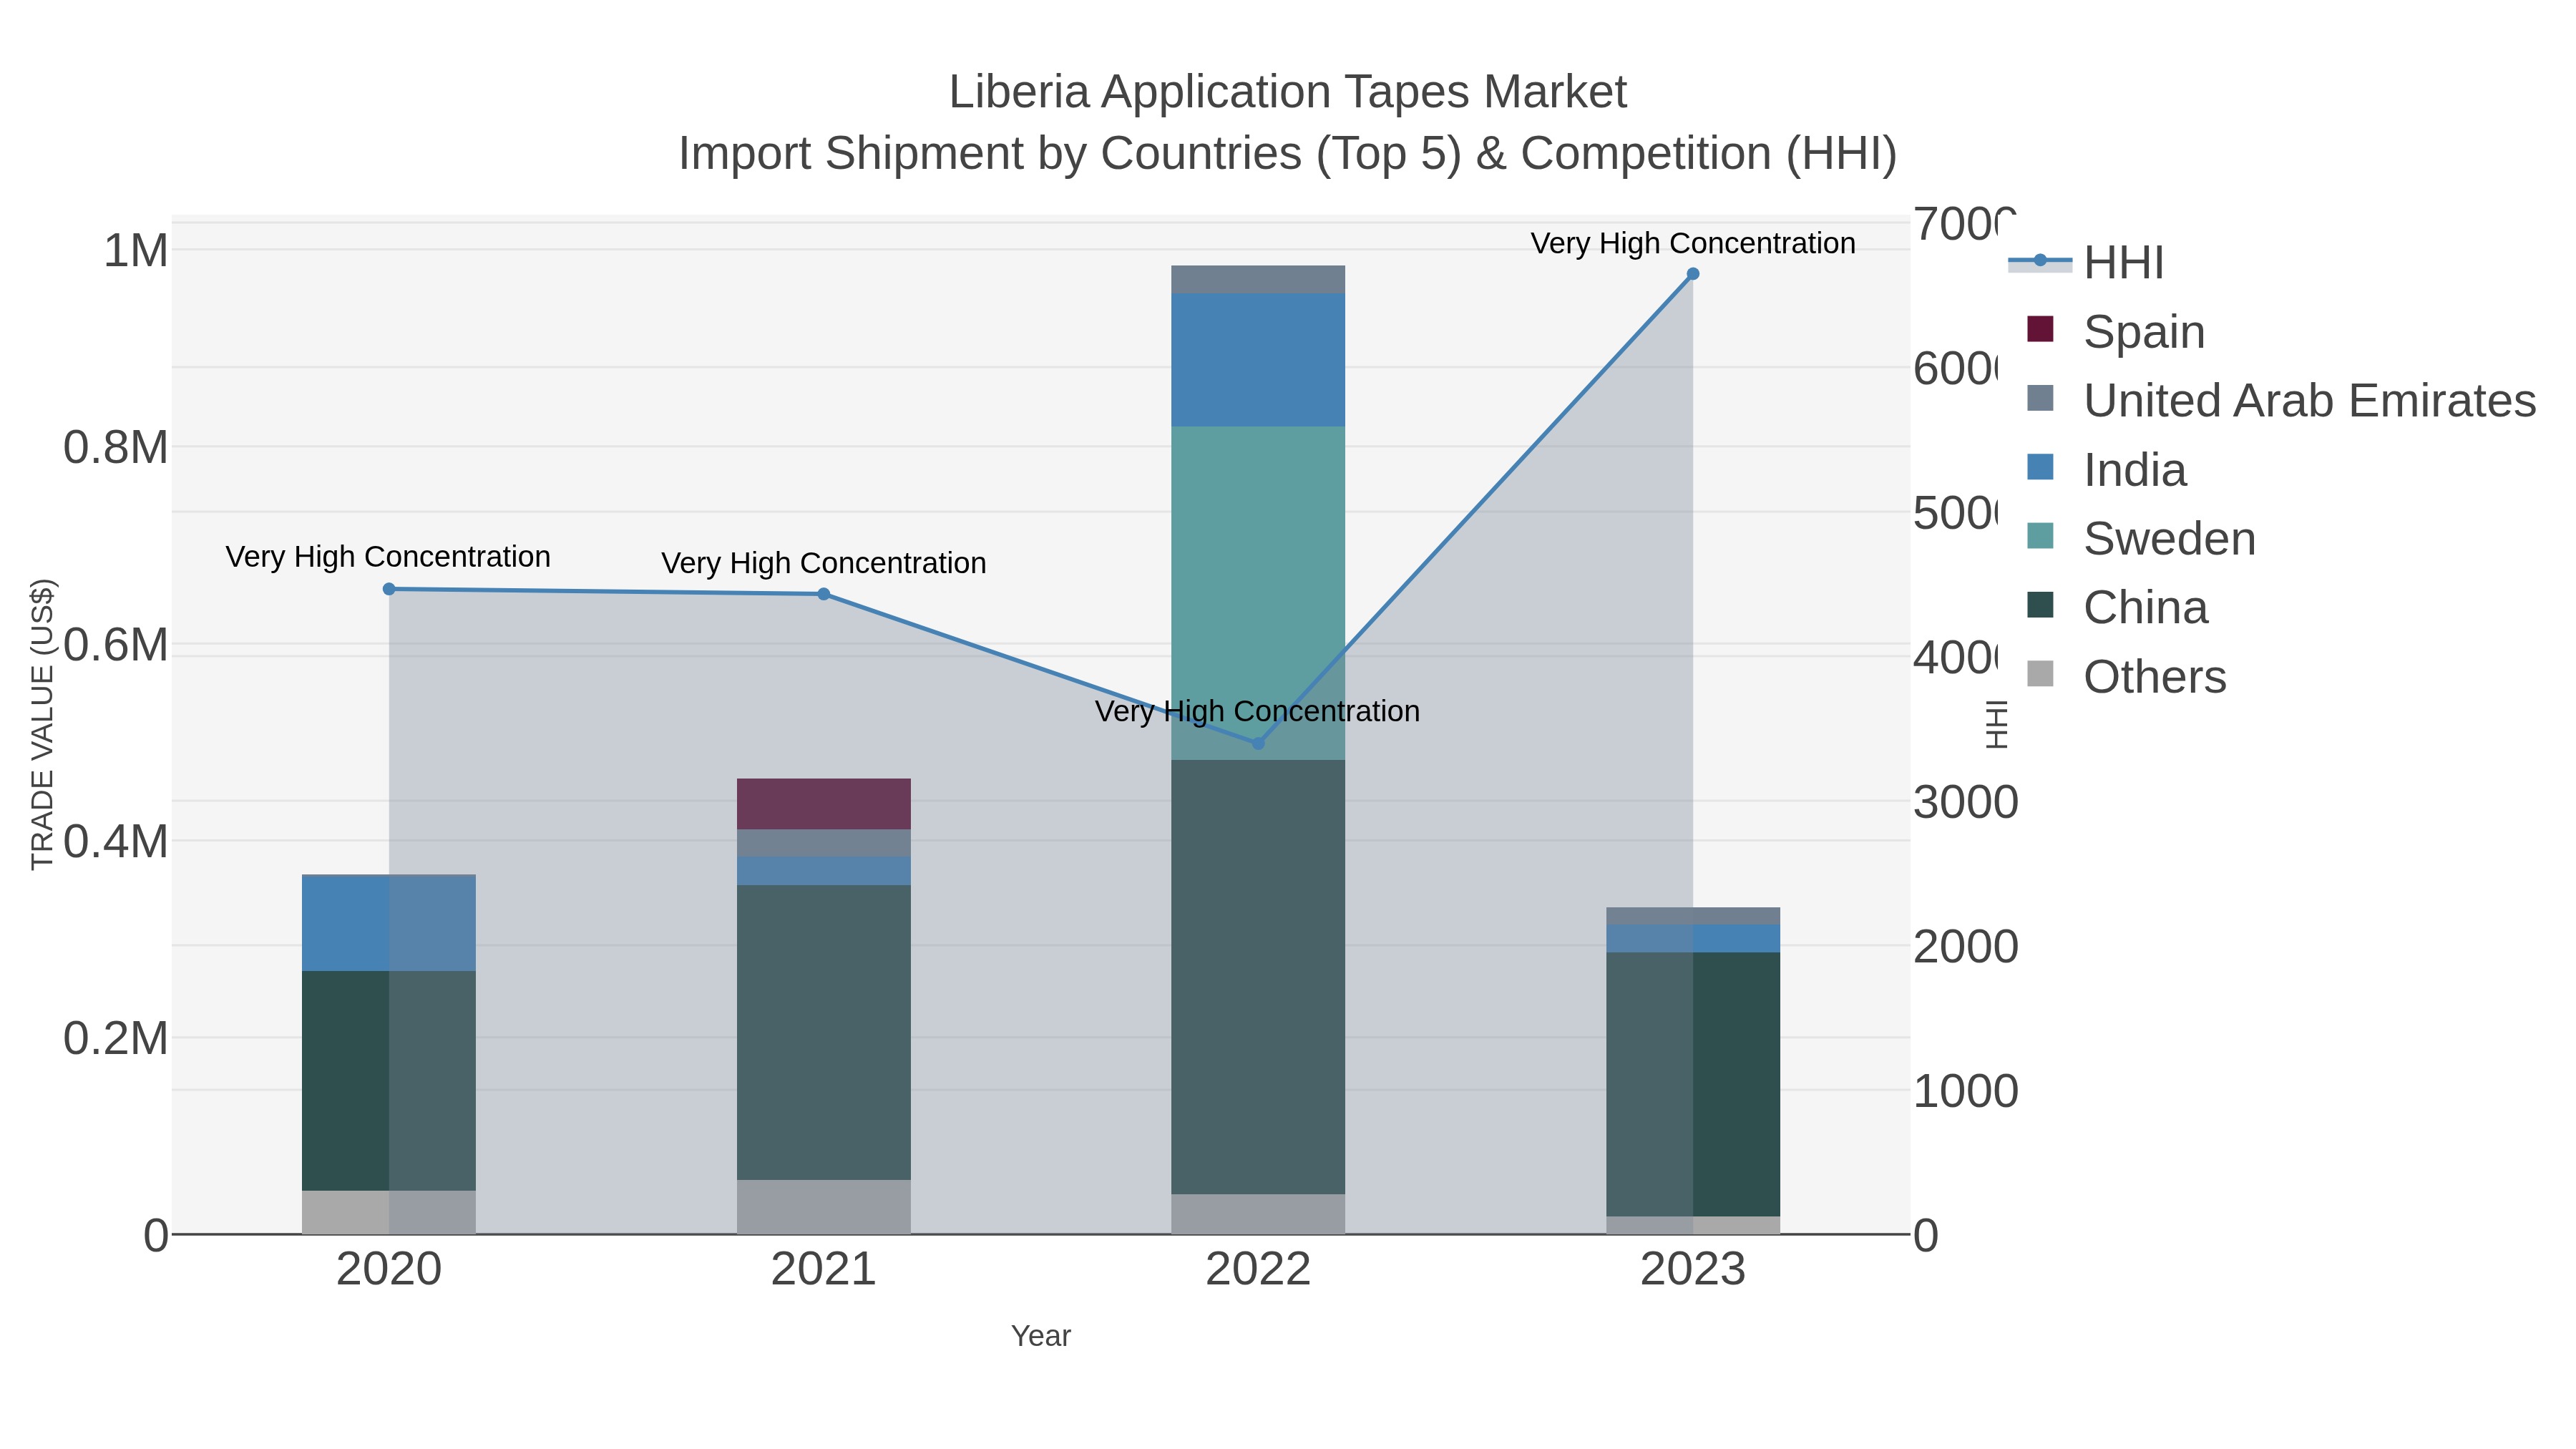Click the India segment of 2021 bar
The image size is (2576, 1449).
point(824,871)
